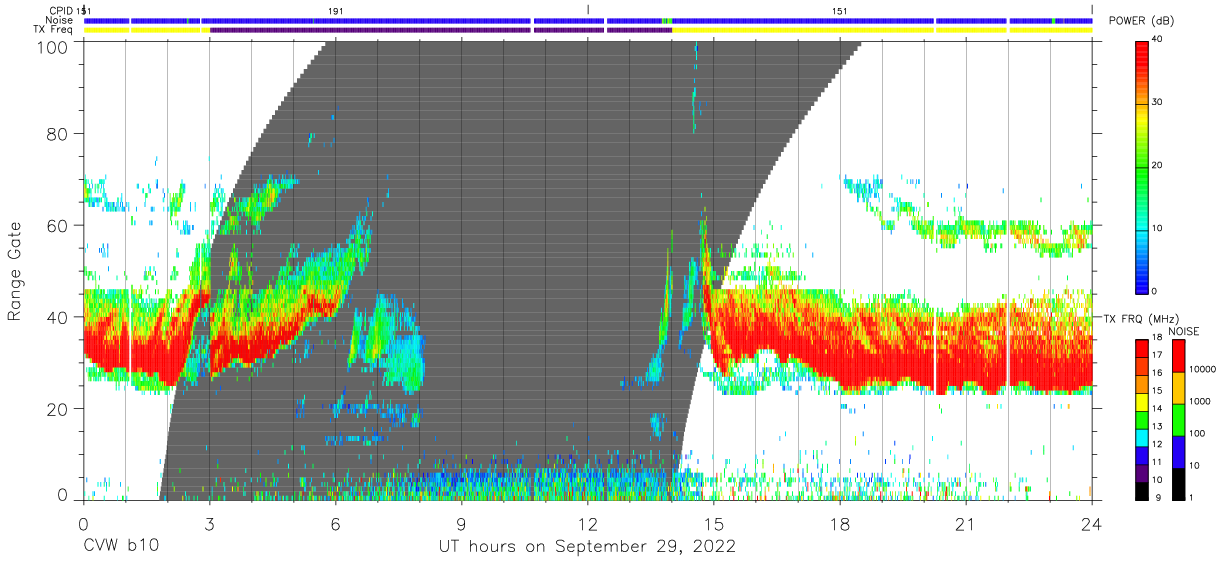Click the yellow 14–15 MHz TX frequency swatch
This screenshot has width=1228, height=567.
click(x=1143, y=401)
